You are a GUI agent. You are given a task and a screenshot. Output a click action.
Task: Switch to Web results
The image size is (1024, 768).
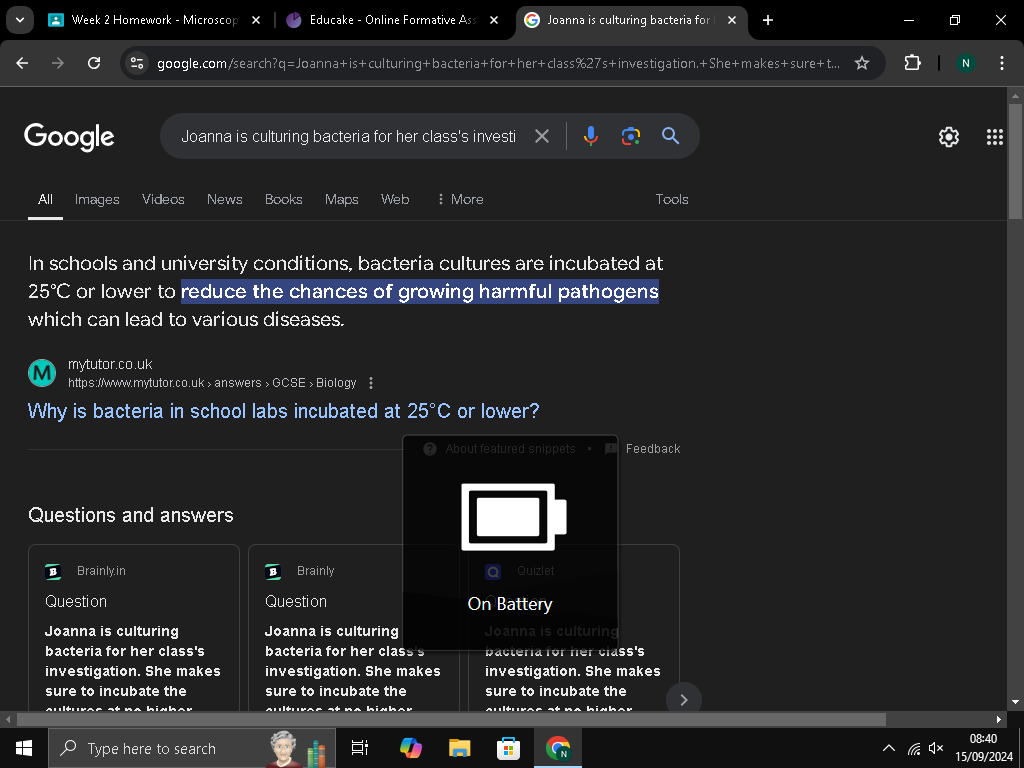pyautogui.click(x=395, y=199)
